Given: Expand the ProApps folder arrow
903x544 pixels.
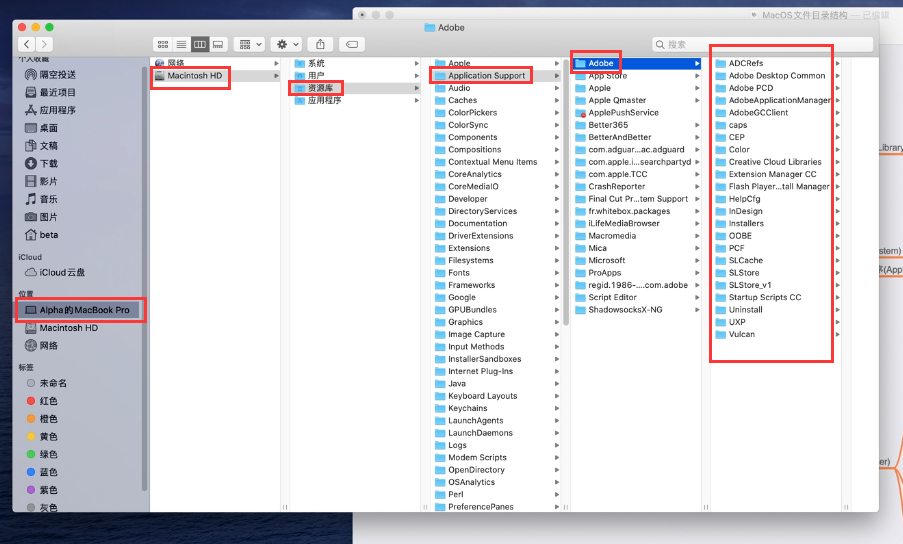Looking at the screenshot, I should pyautogui.click(x=697, y=273).
